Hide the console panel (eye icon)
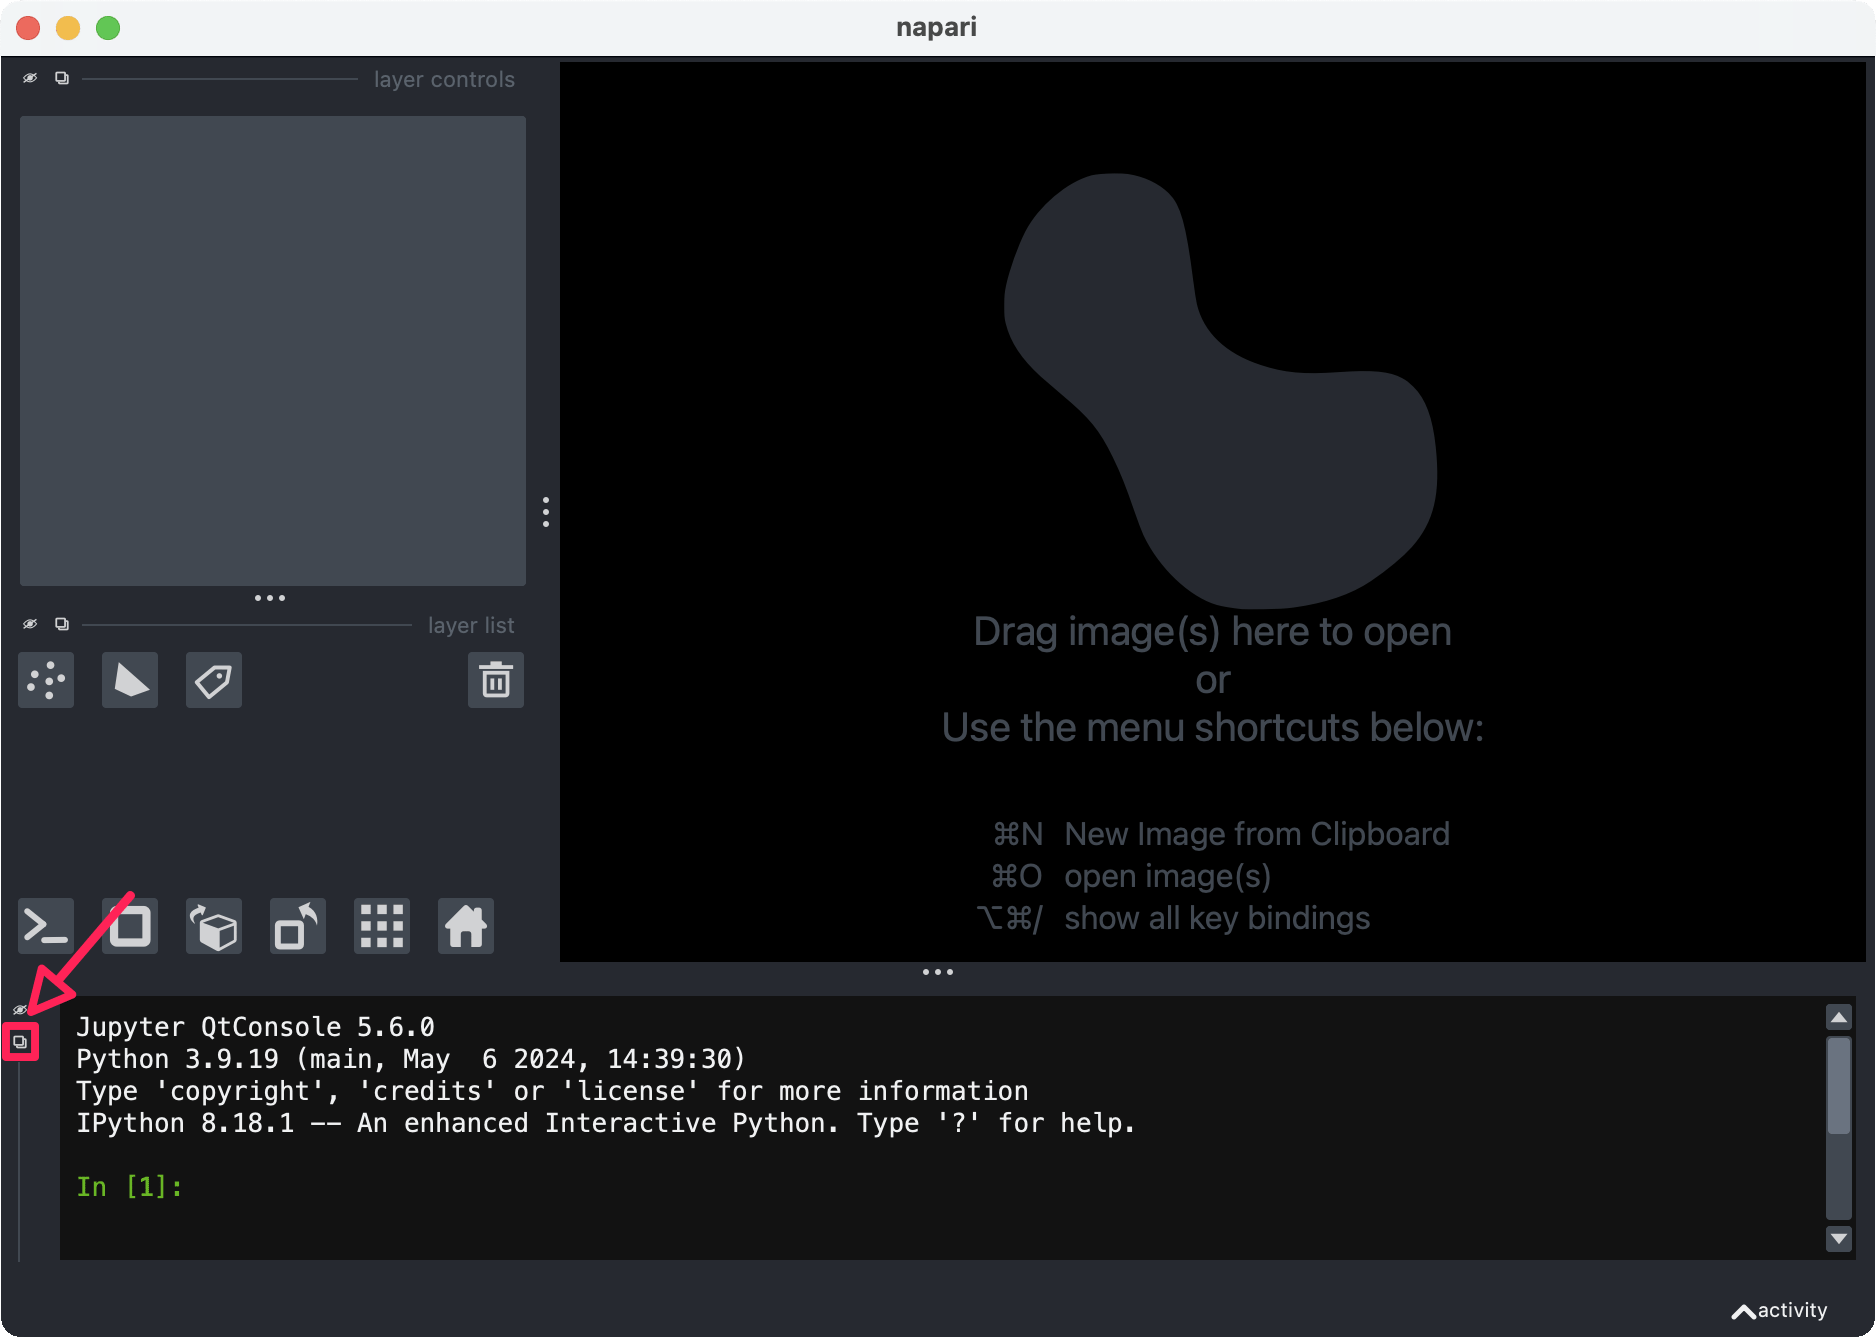1876x1337 pixels. (x=20, y=1010)
